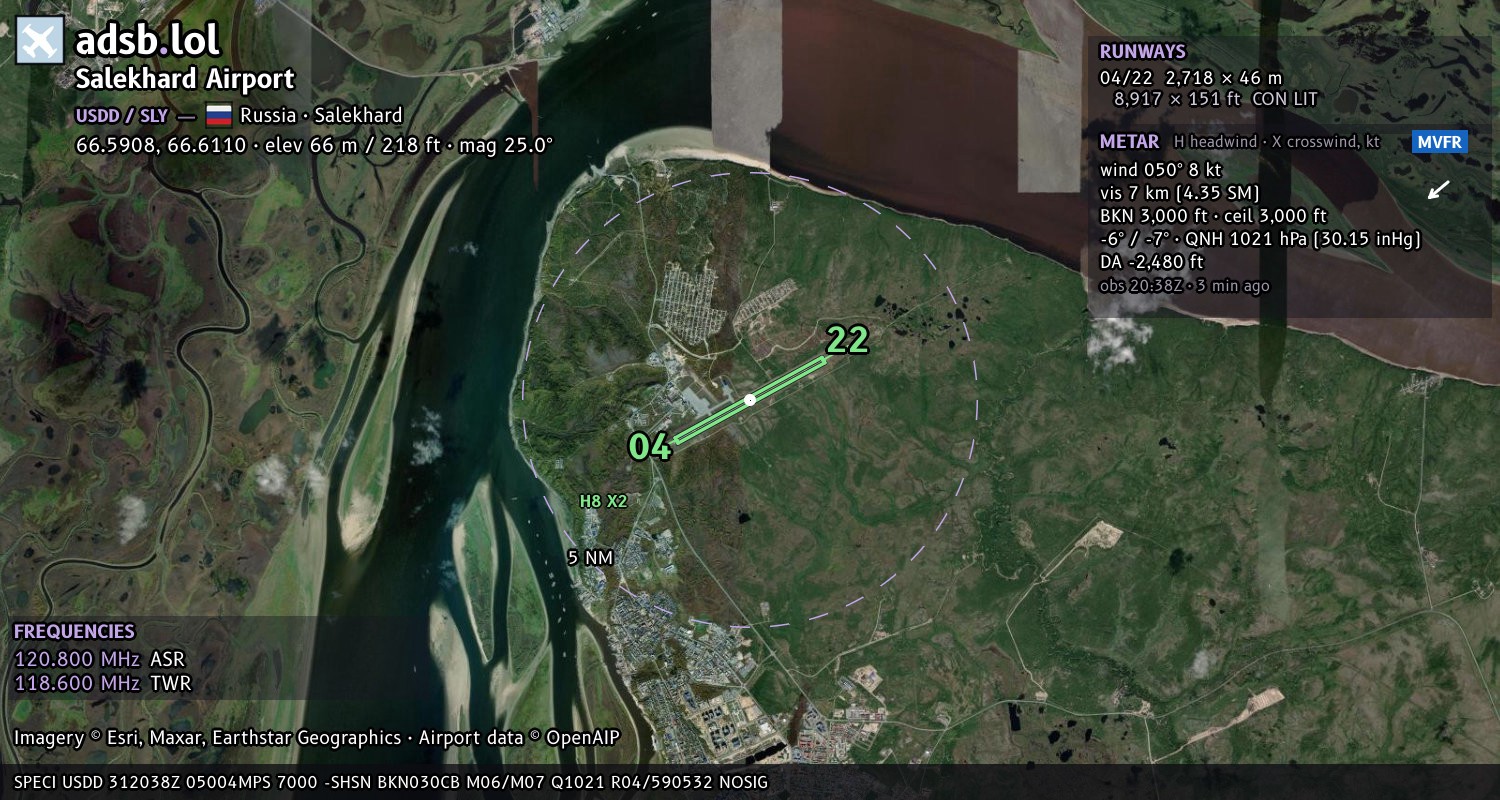
Task: Click the MVFR flight category badge
Action: click(x=1439, y=142)
